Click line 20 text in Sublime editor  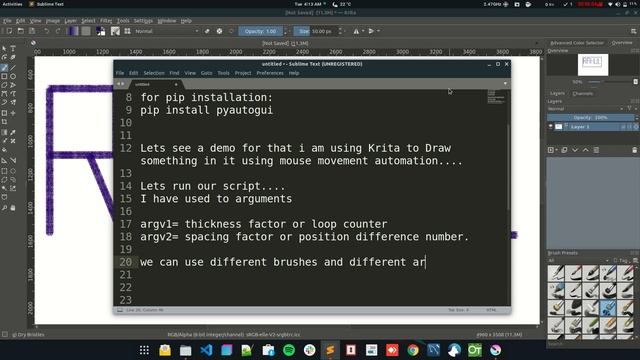click(282, 262)
